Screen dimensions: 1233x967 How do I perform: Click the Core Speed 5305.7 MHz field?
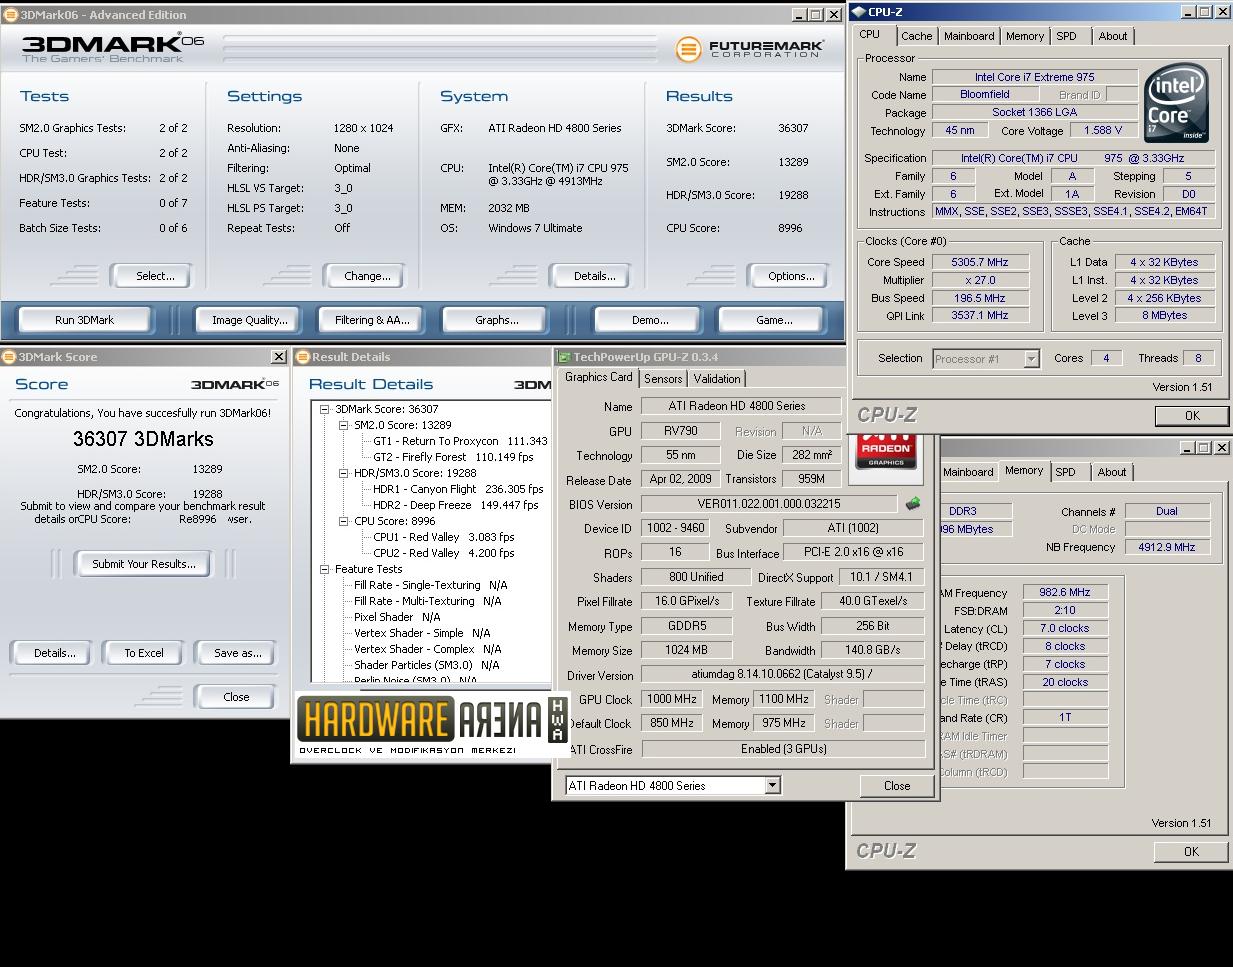[979, 262]
